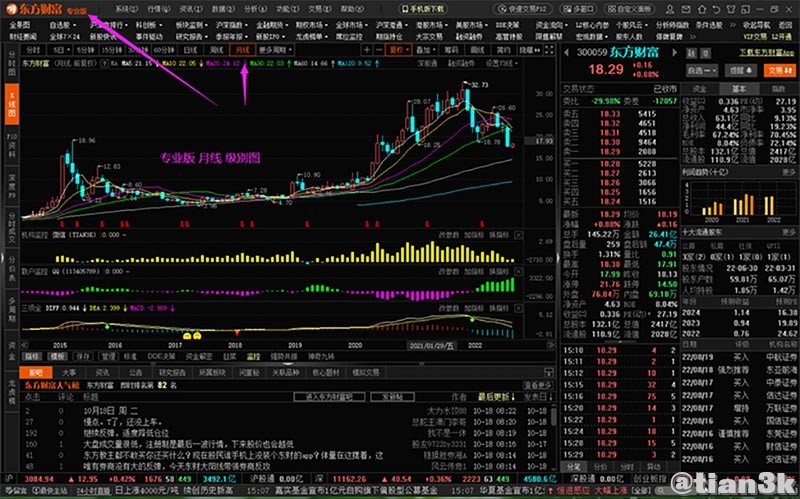
Task: Click the orange 交易 button
Action: 780,71
